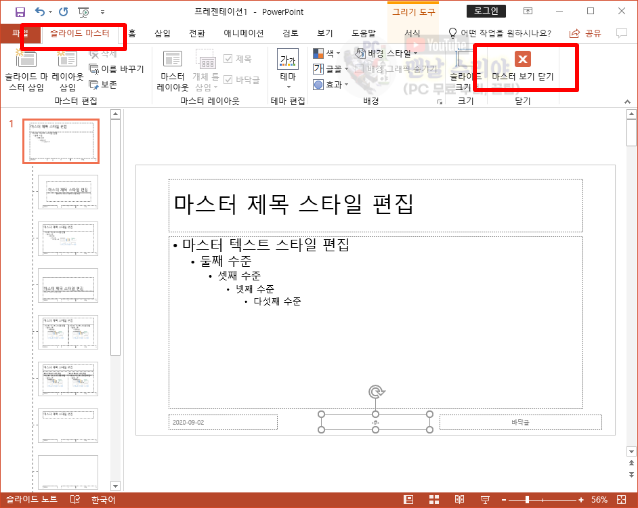
Task: Click the 다섯째 수준 bullet text
Action: 277,302
